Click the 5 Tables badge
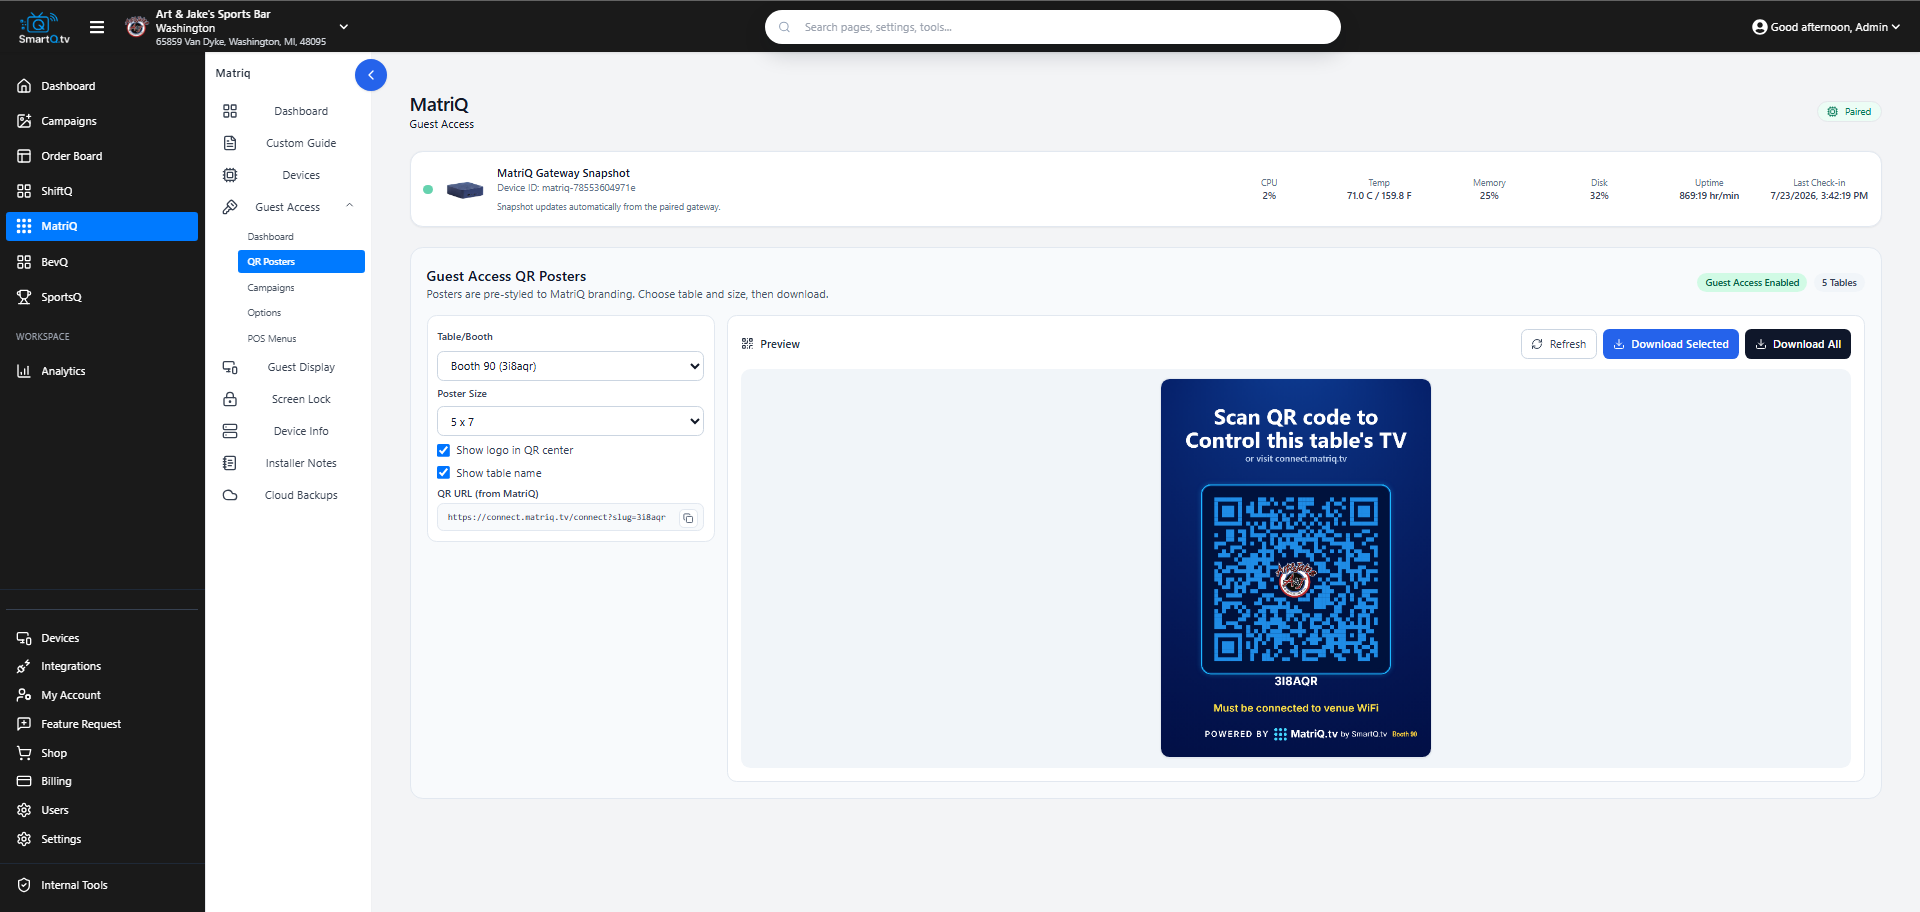 pyautogui.click(x=1838, y=283)
